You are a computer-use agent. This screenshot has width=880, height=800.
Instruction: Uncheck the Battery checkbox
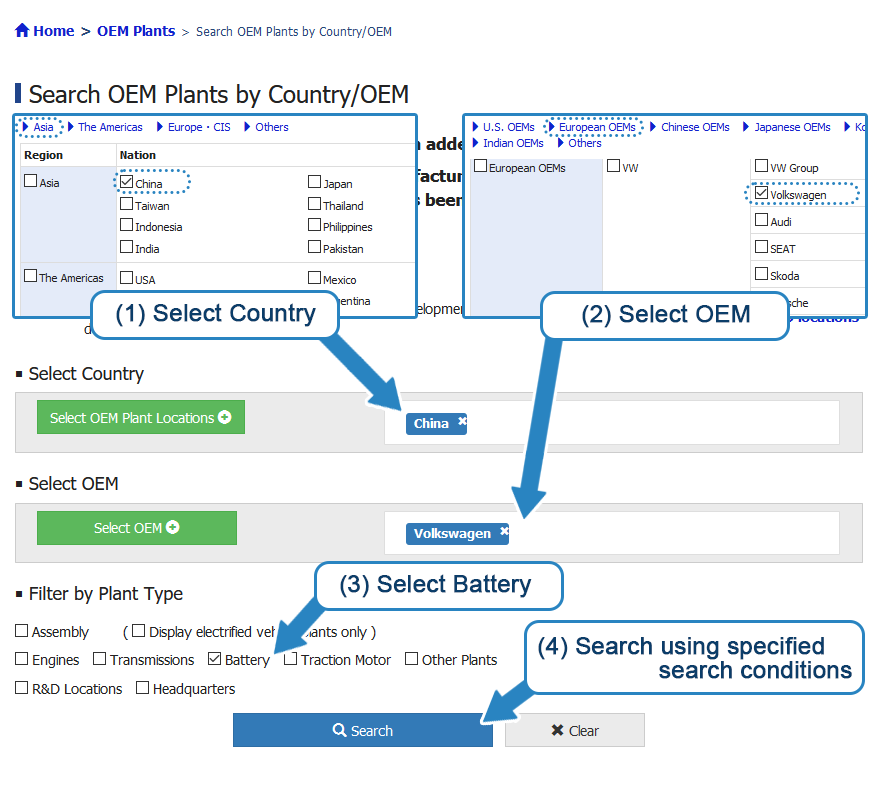pos(214,659)
